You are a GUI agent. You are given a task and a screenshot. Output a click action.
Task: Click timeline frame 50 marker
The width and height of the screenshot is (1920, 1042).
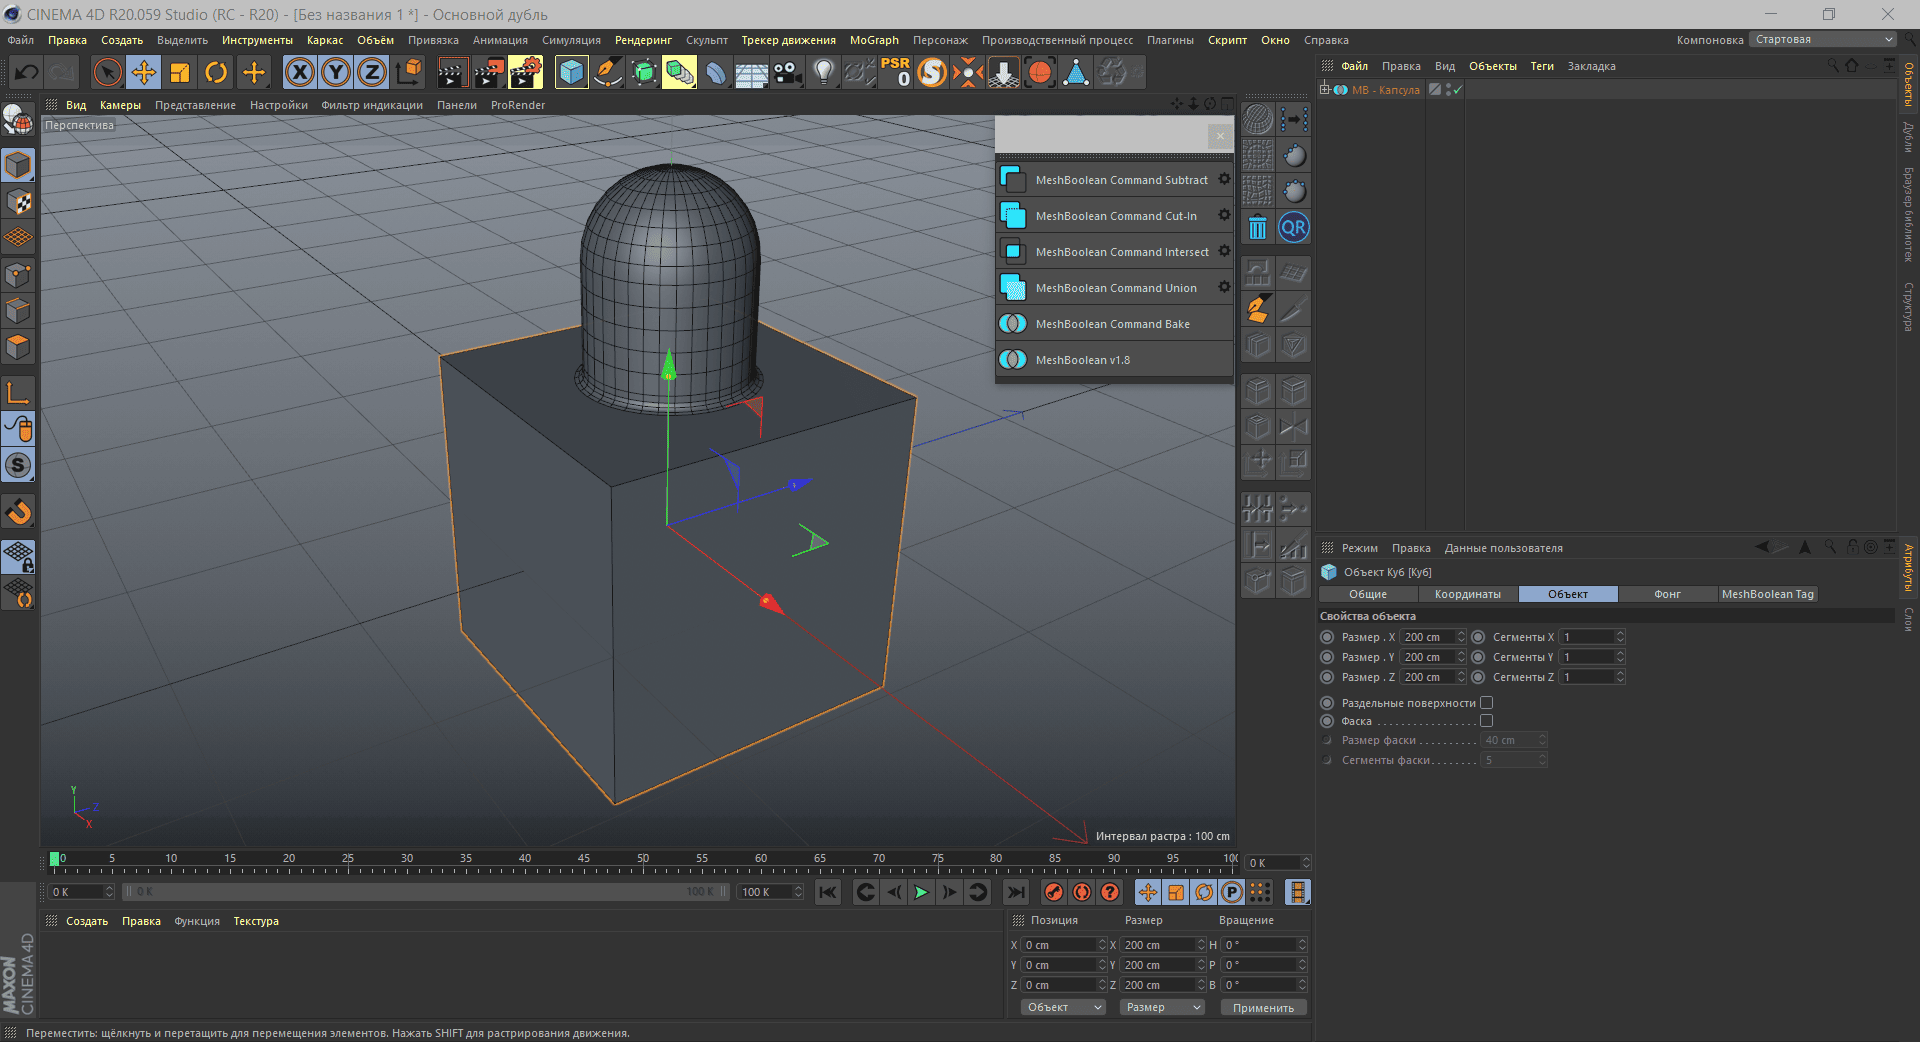click(x=643, y=859)
